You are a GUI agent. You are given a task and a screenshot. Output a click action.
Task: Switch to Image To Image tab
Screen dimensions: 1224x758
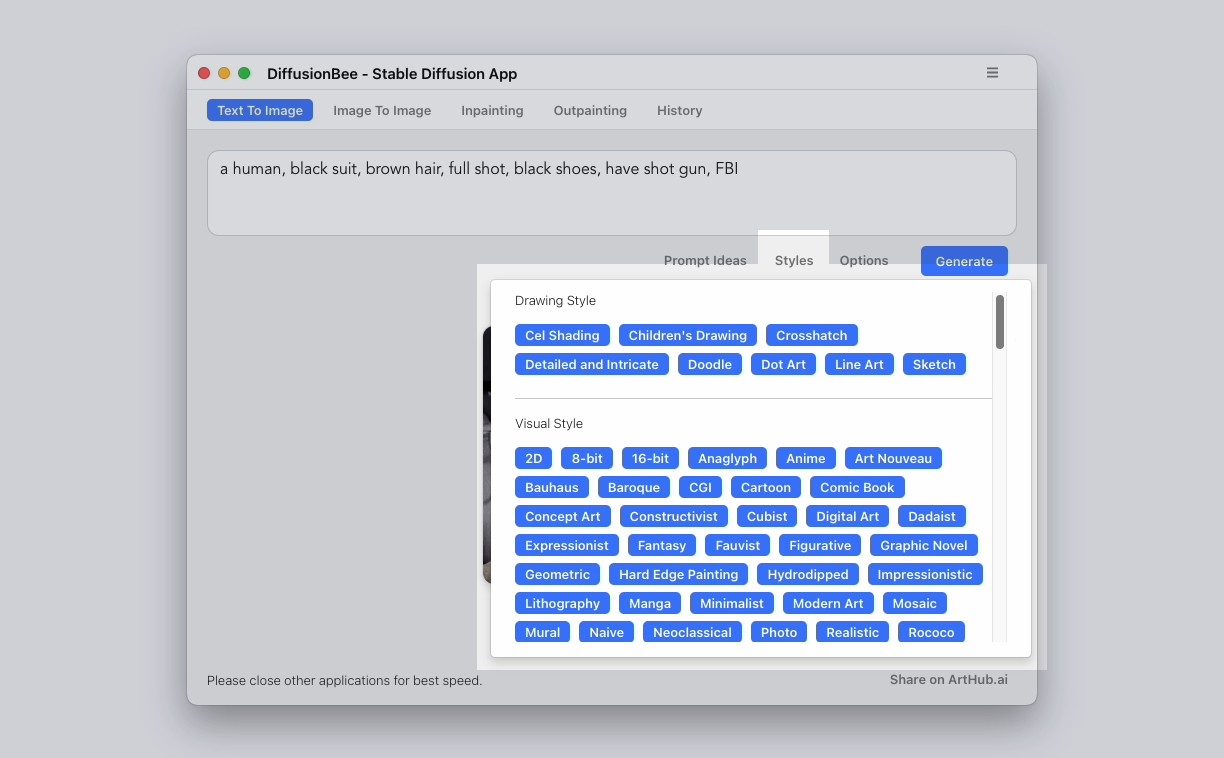[x=382, y=110]
